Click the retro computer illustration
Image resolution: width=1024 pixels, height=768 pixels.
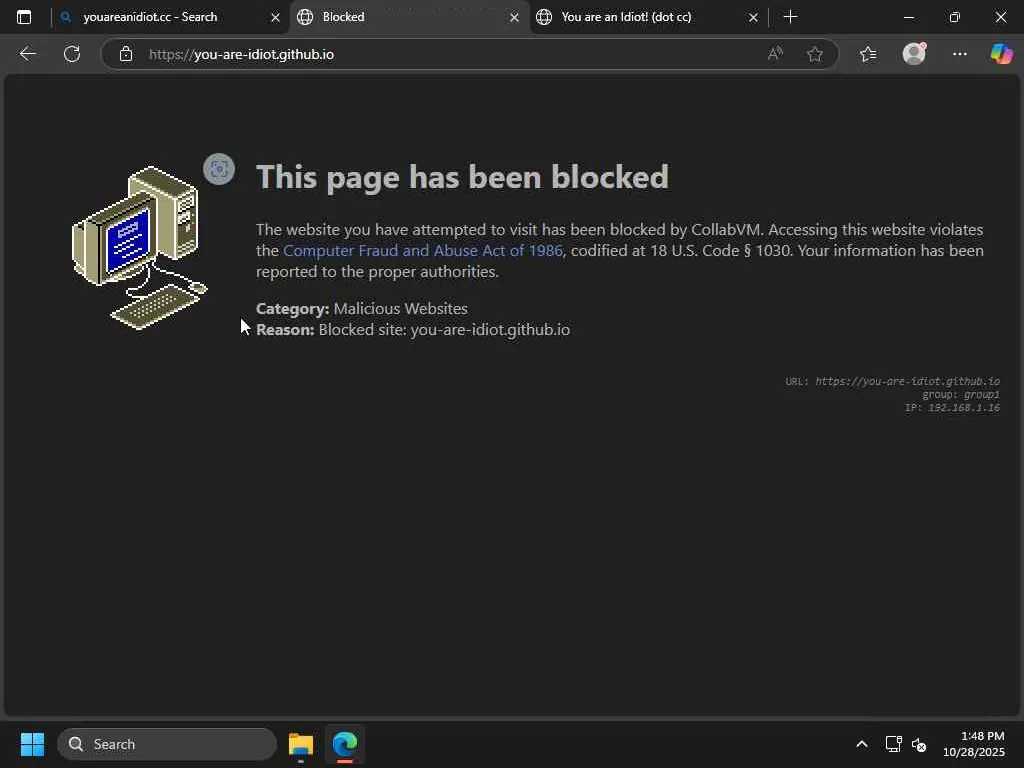click(139, 248)
